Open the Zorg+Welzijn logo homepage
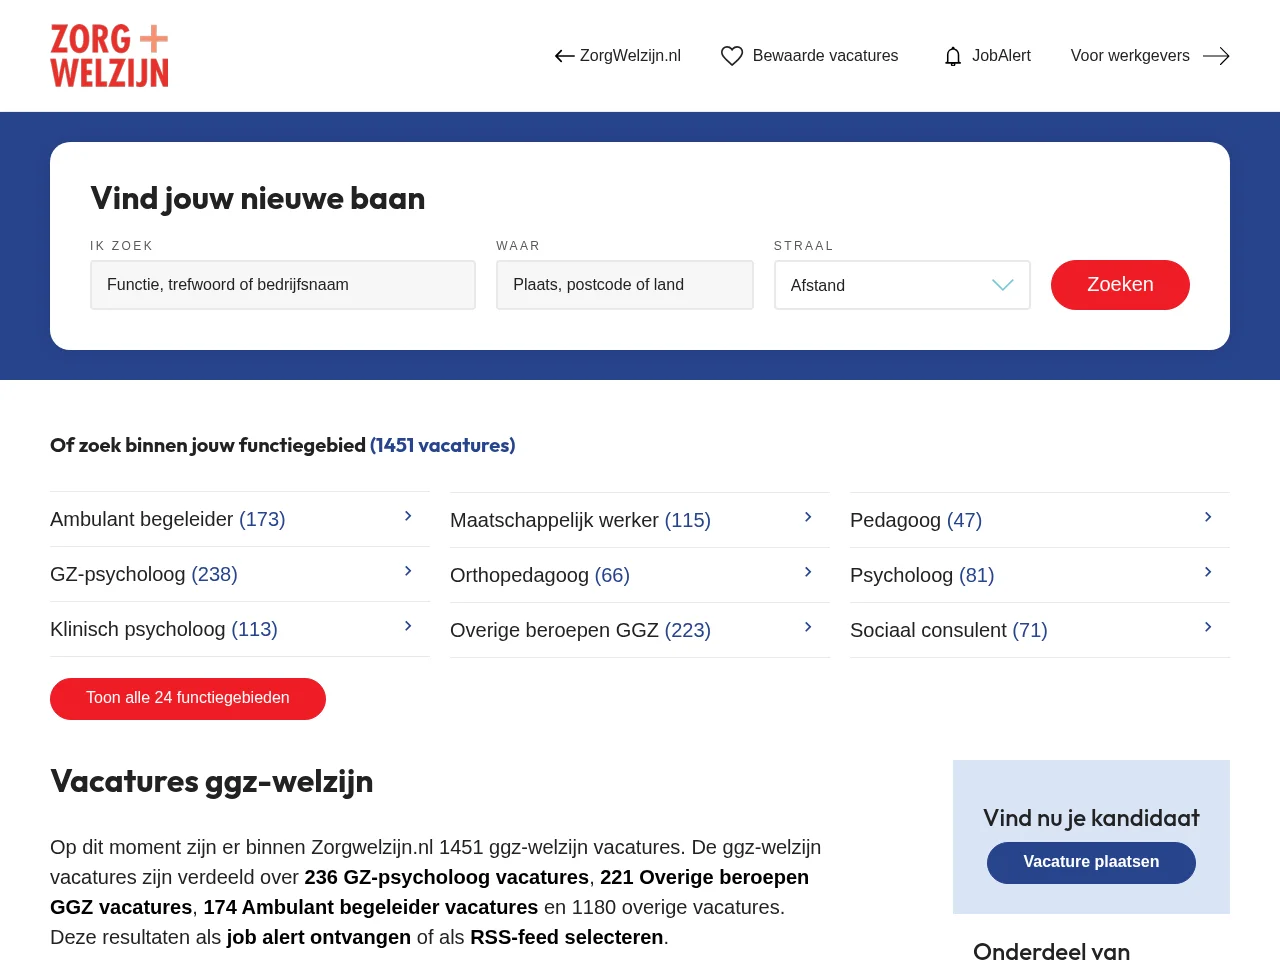1280x960 pixels. coord(110,56)
